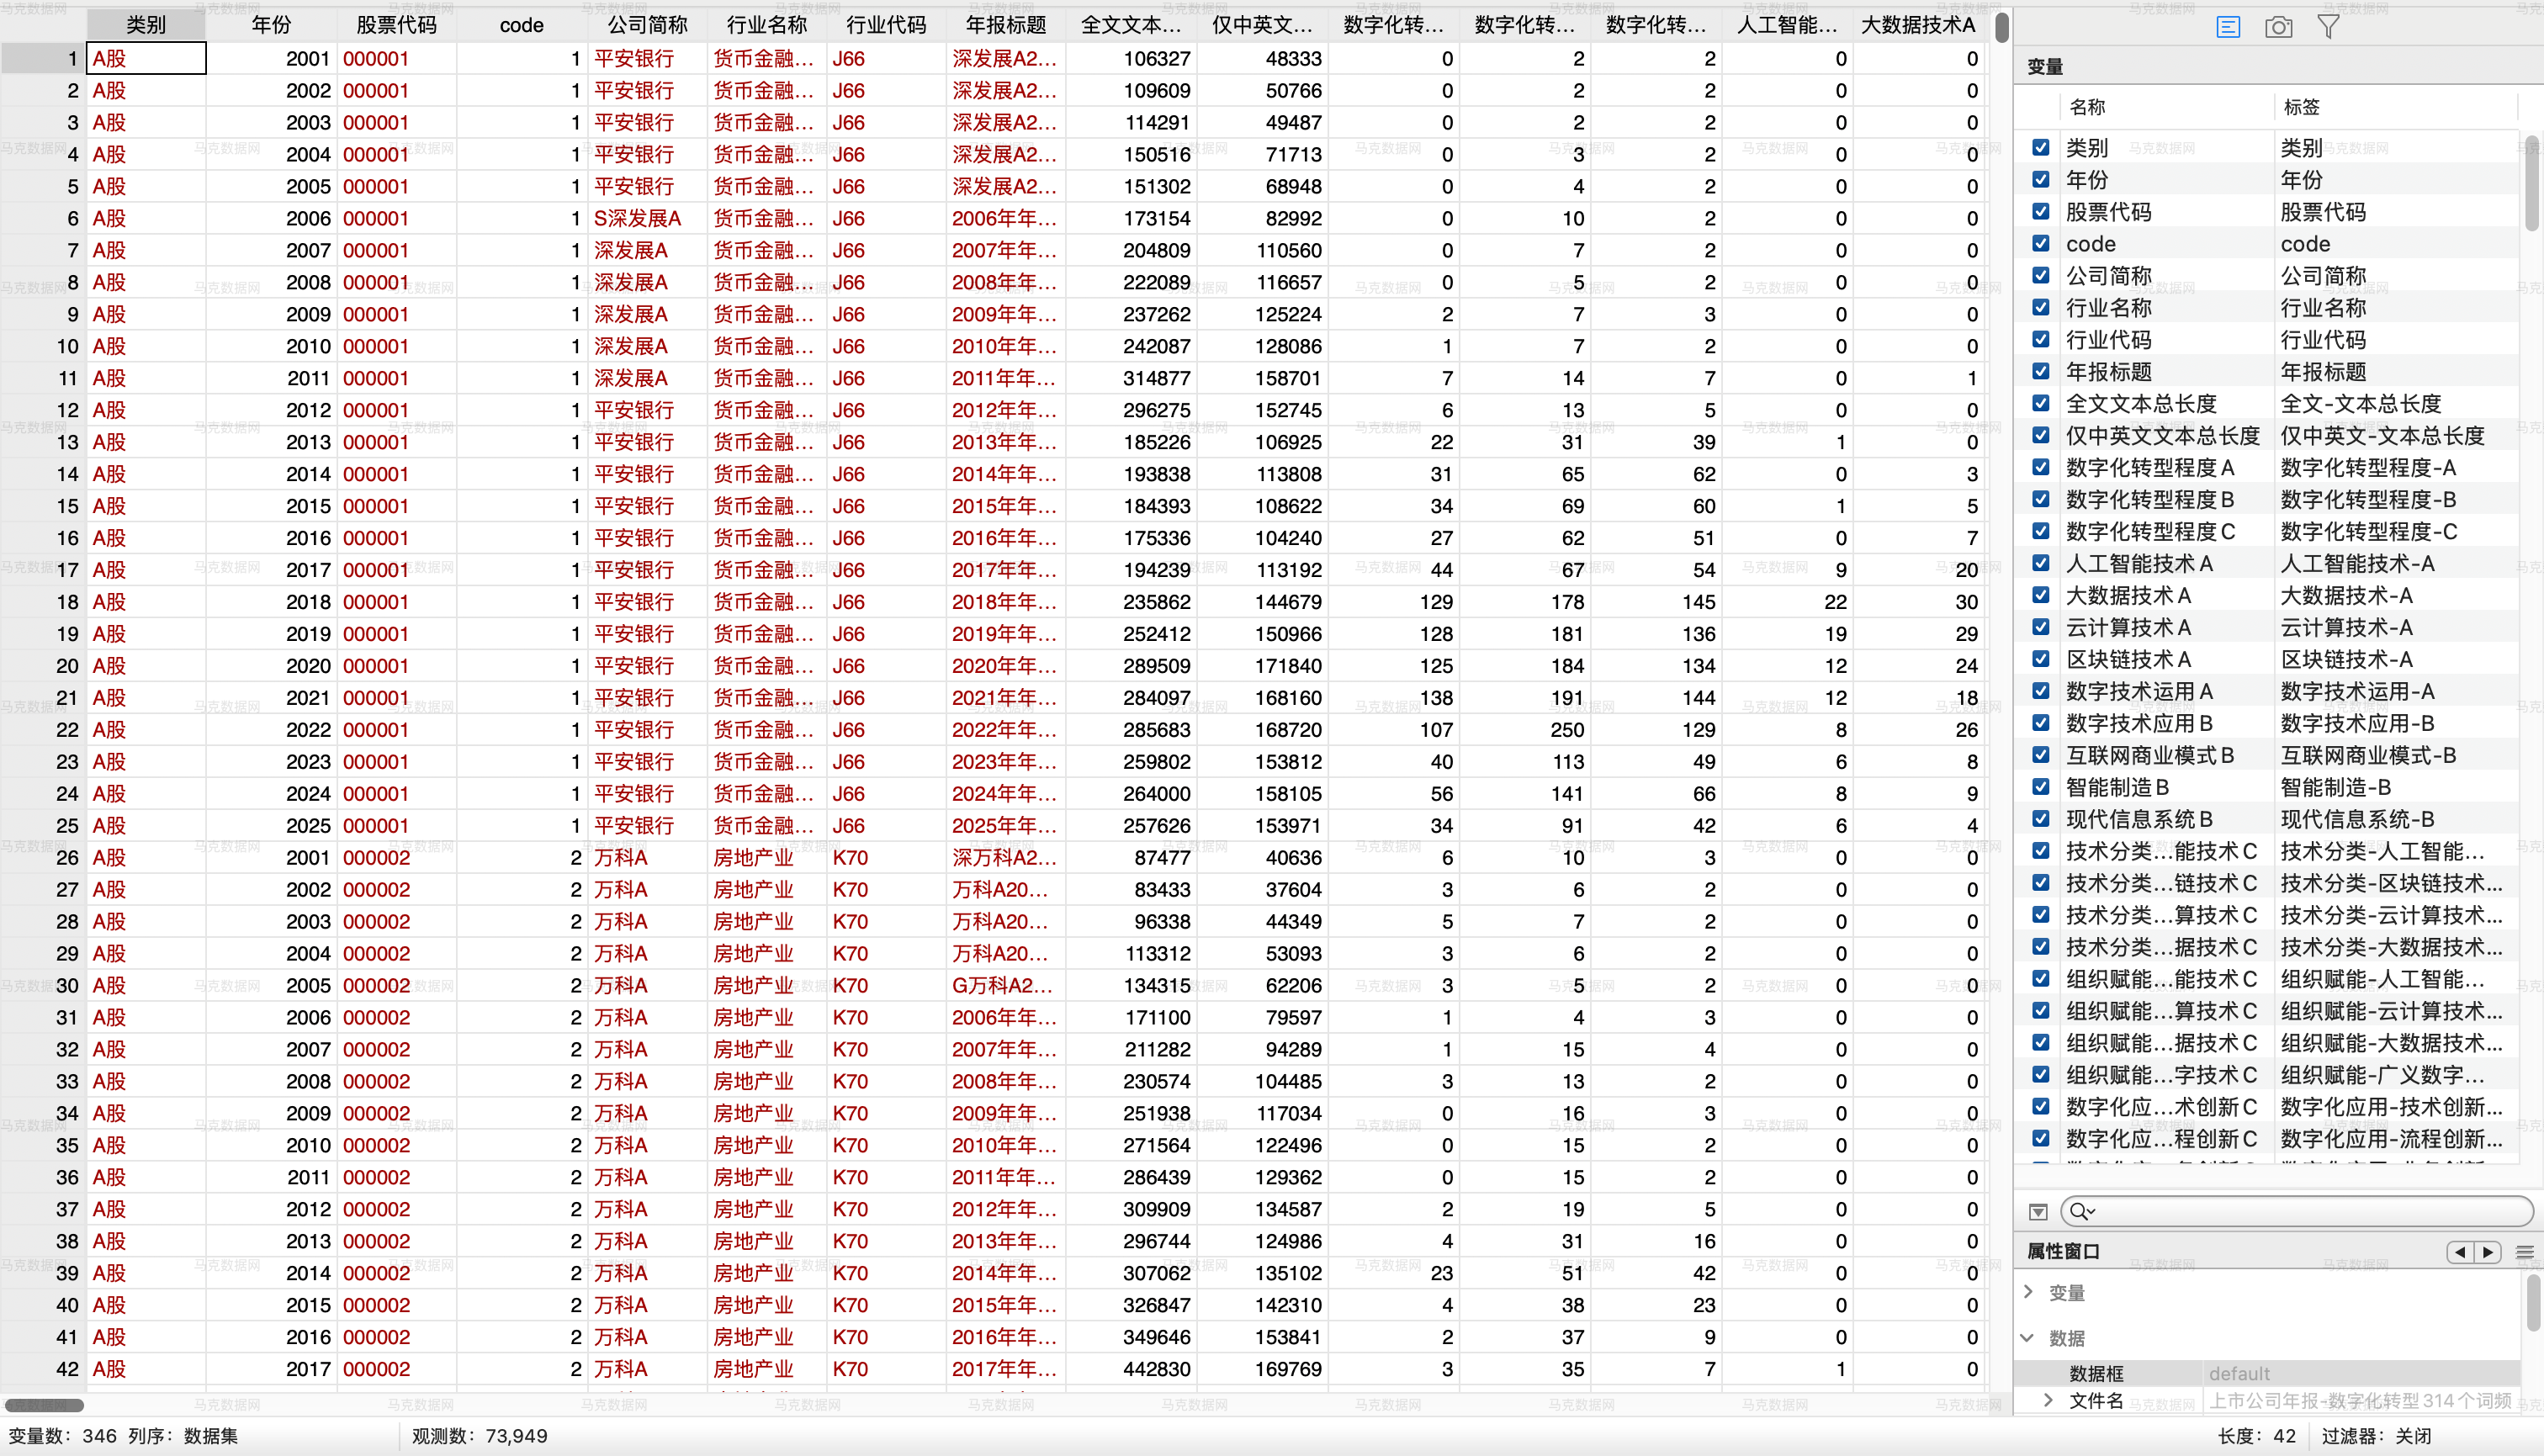This screenshot has height=1456, width=2544.
Task: Toggle the 智能制造 B checkbox
Action: click(2041, 788)
